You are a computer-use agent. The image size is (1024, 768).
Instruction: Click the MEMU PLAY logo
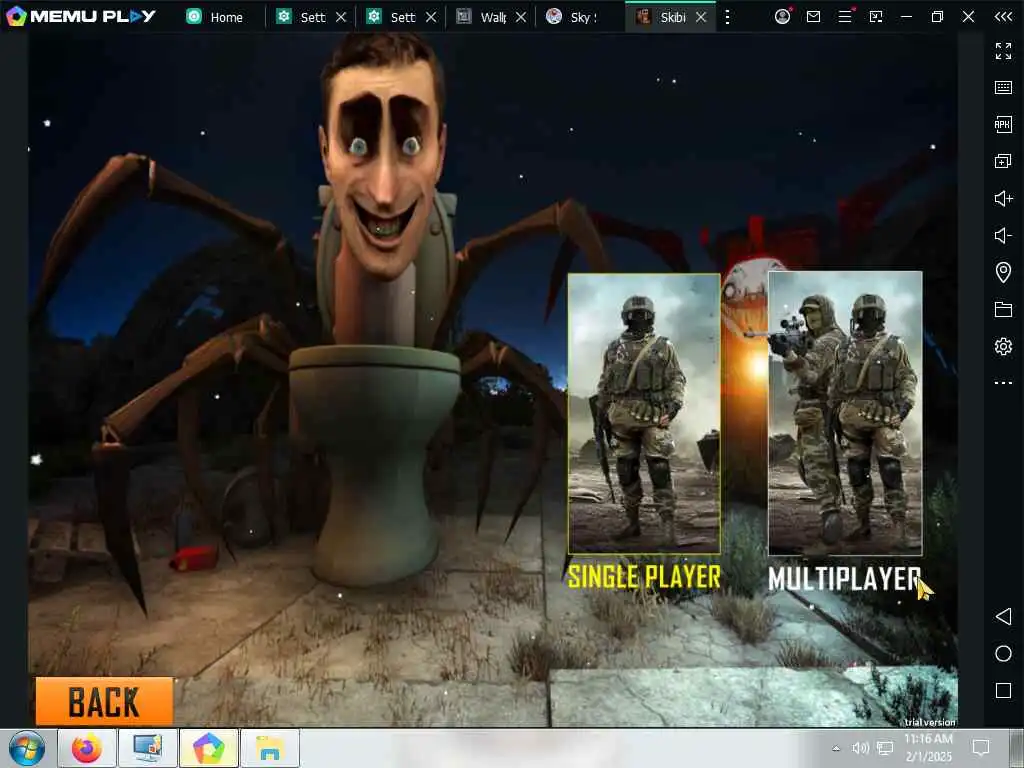(x=81, y=16)
